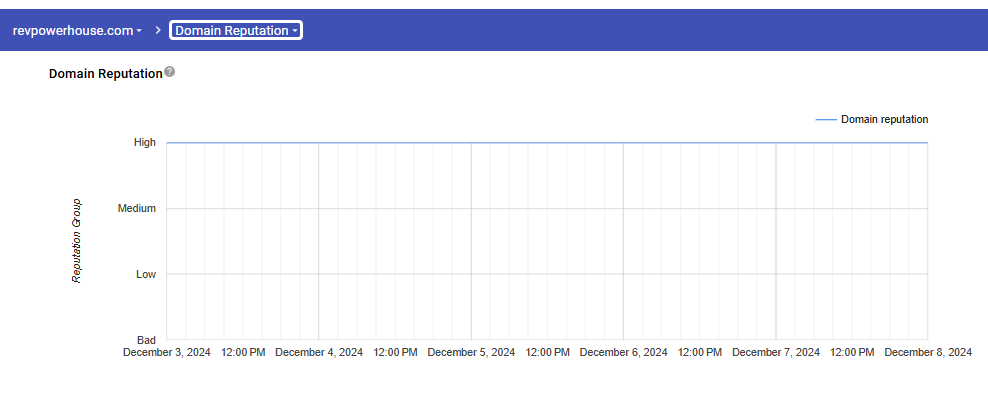Open the revpowerhouse.com domain dropdown

pyautogui.click(x=77, y=30)
